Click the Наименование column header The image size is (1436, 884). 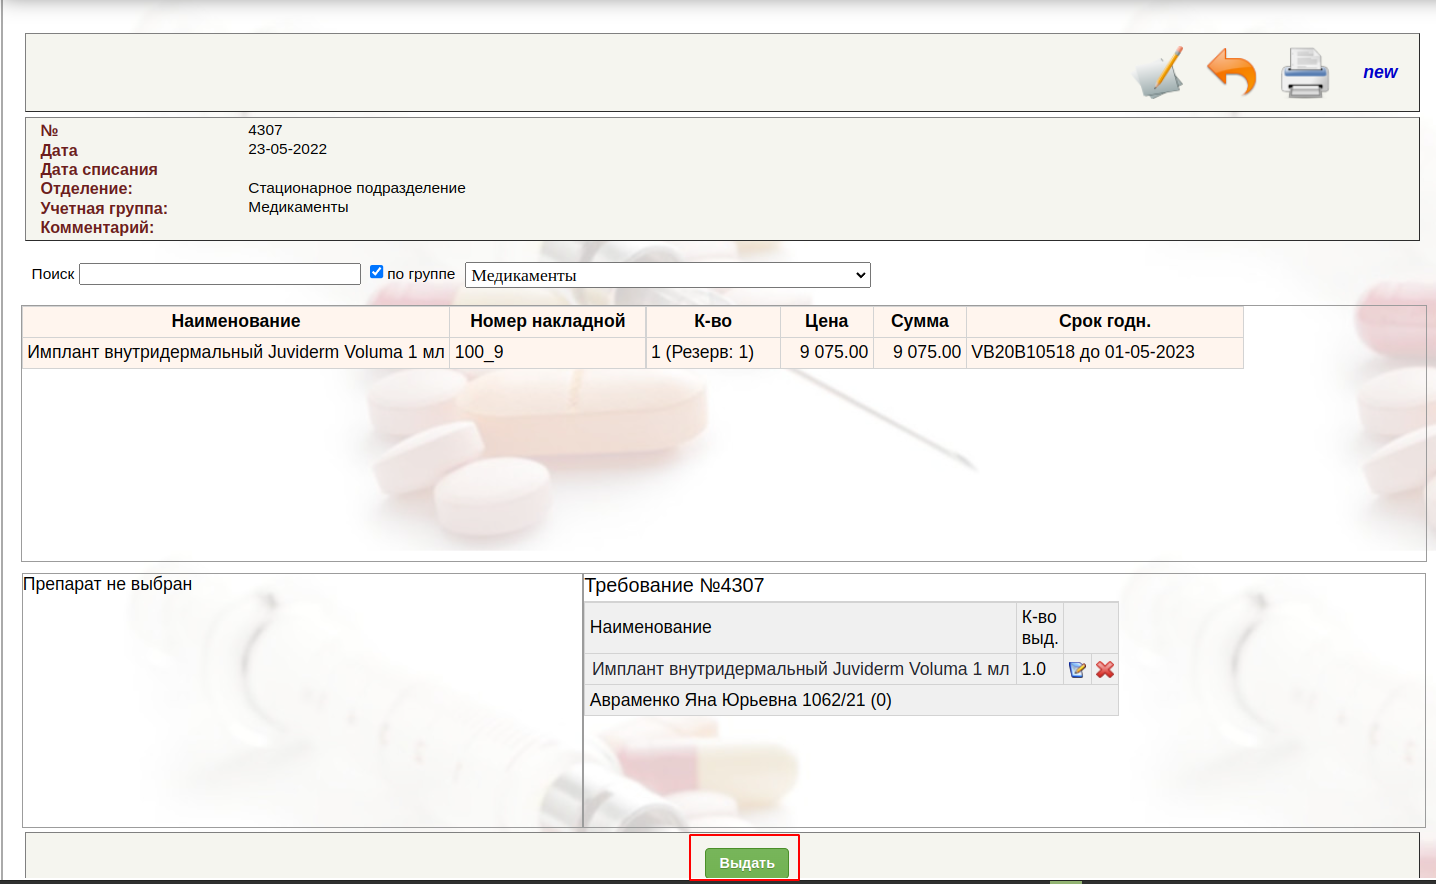(x=236, y=321)
